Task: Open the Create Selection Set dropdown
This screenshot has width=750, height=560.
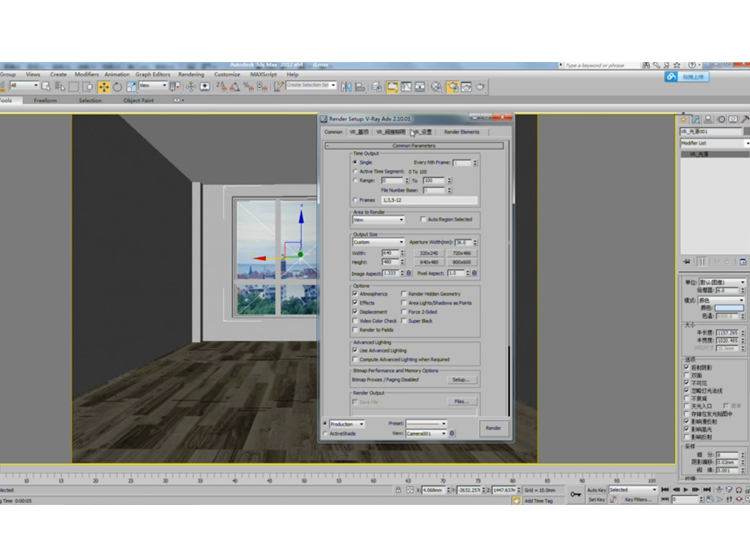Action: coord(311,85)
